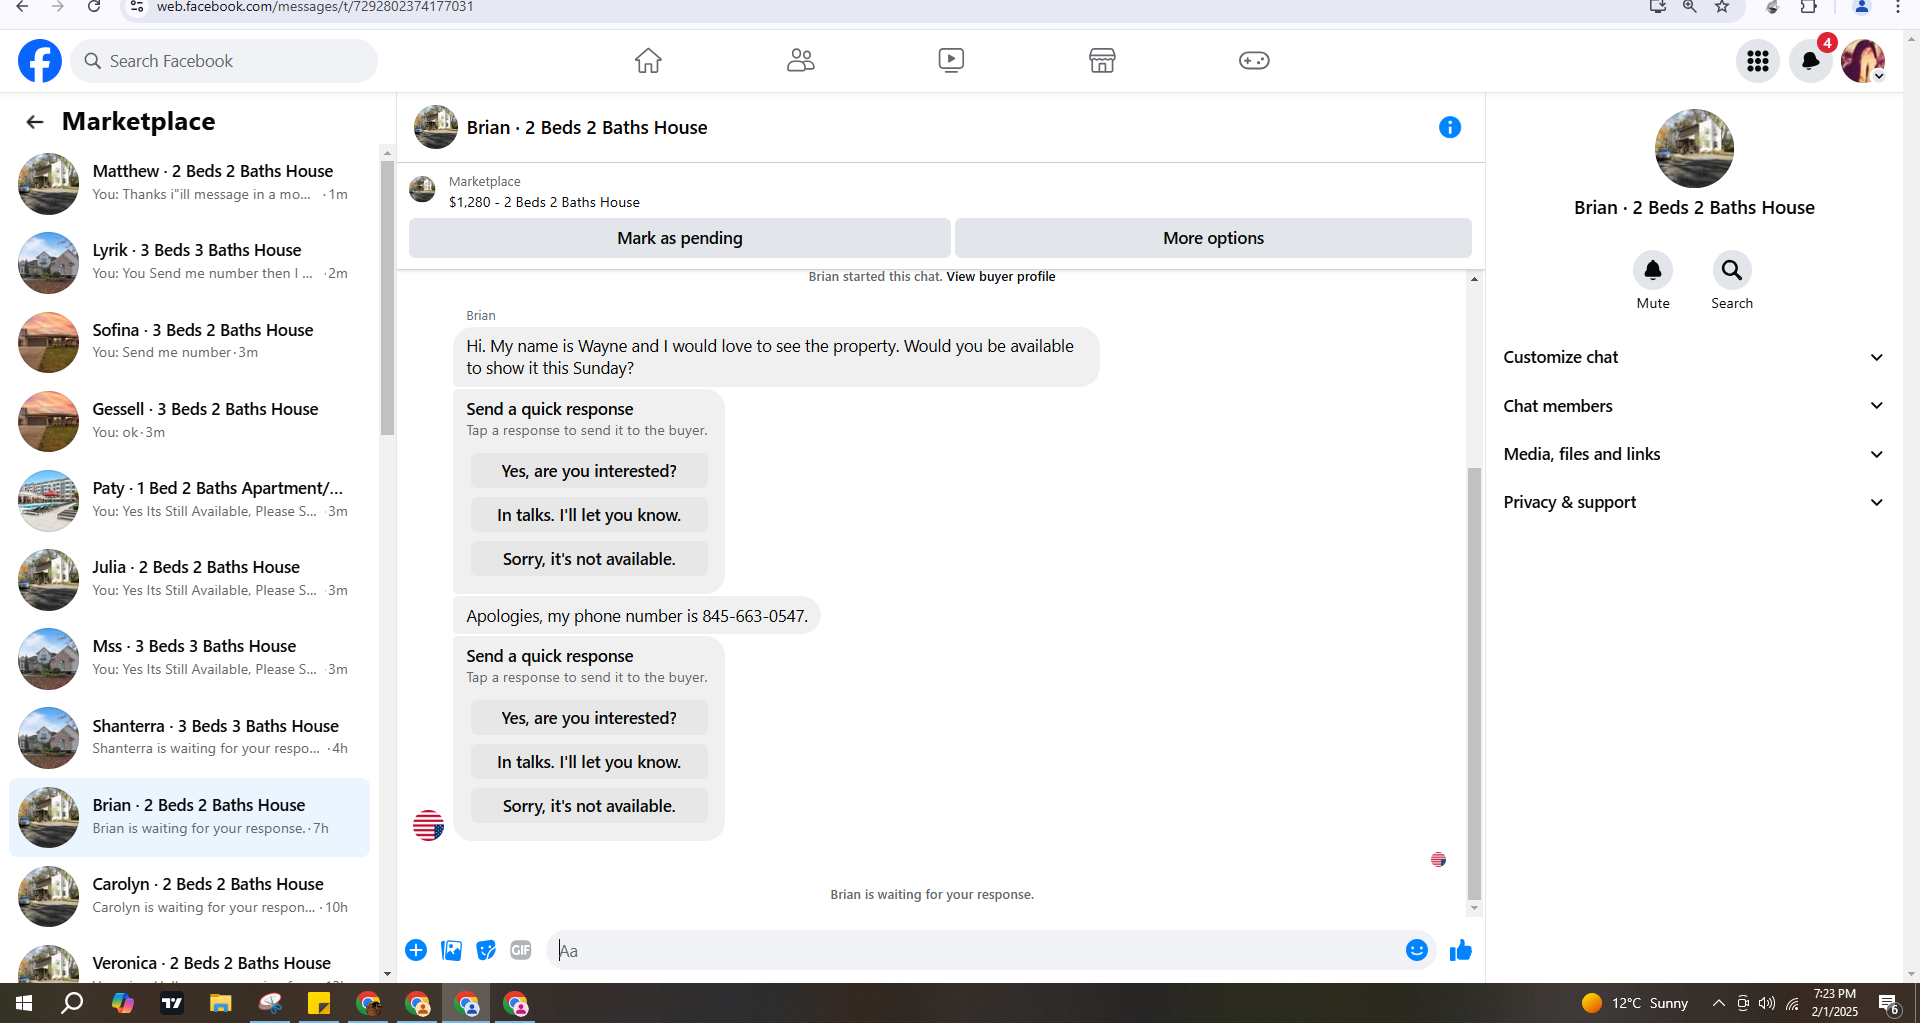
Task: Click the chat messages scrollbar thumb
Action: point(1474,683)
